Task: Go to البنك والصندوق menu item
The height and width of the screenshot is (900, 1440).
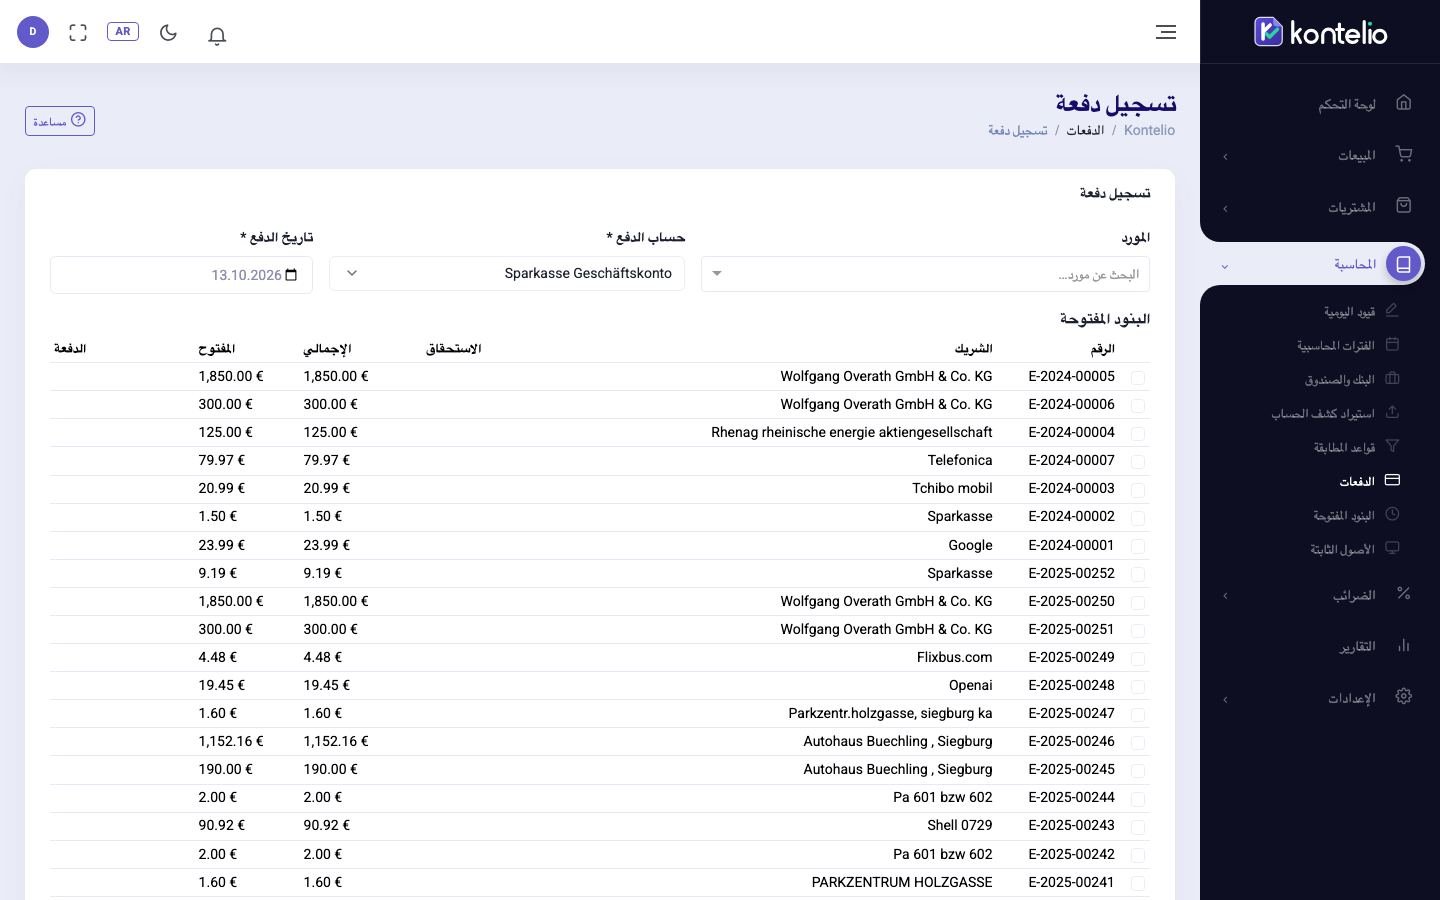Action: pos(1340,380)
